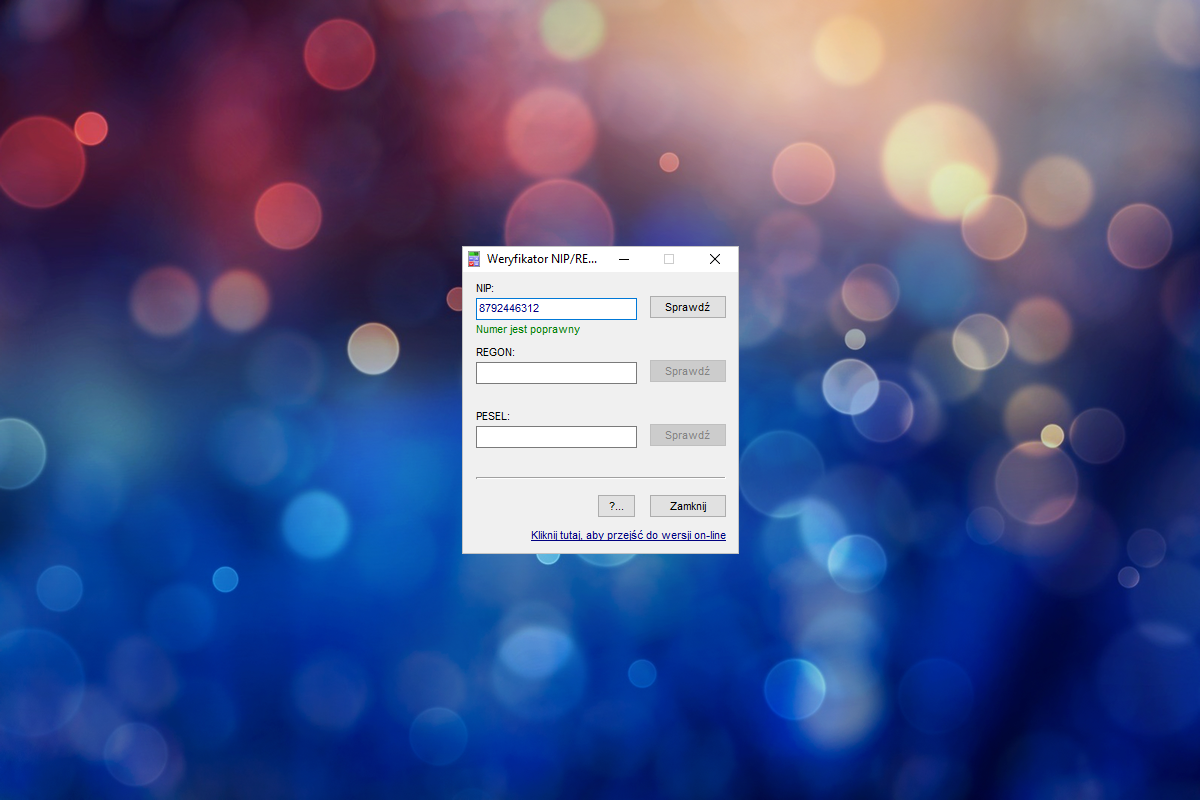Focus the REGON input field

556,373
